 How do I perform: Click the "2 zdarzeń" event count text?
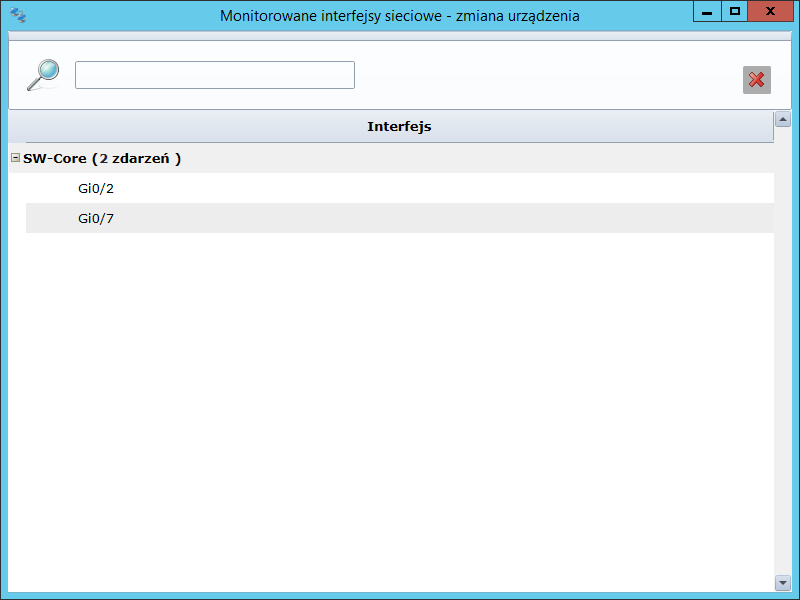point(139,158)
